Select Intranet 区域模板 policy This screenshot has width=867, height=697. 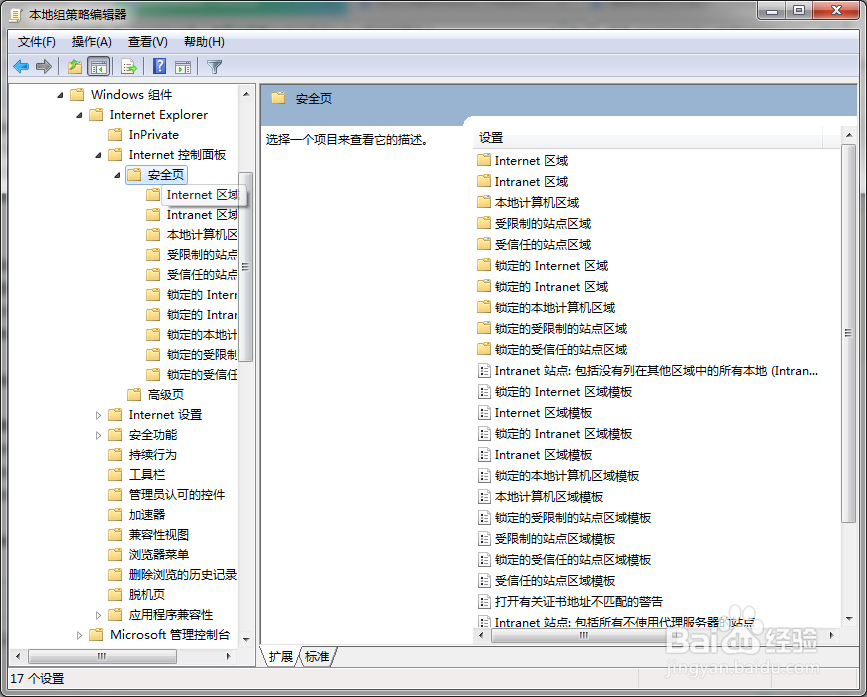pos(544,454)
